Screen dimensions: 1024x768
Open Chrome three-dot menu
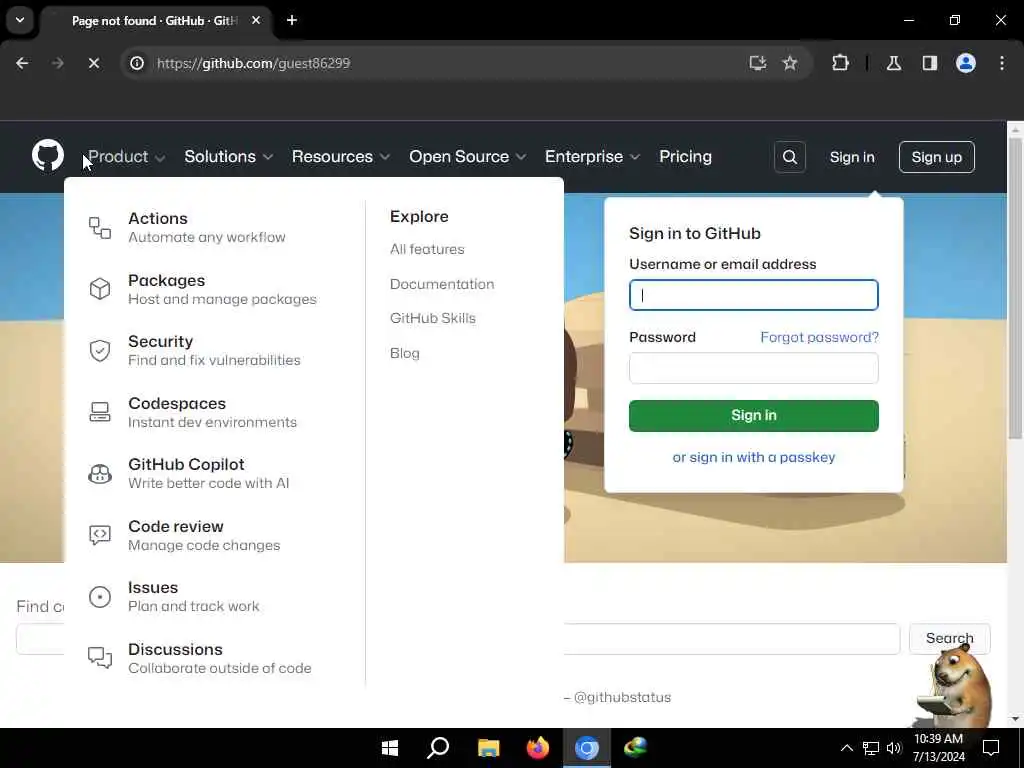1002,63
